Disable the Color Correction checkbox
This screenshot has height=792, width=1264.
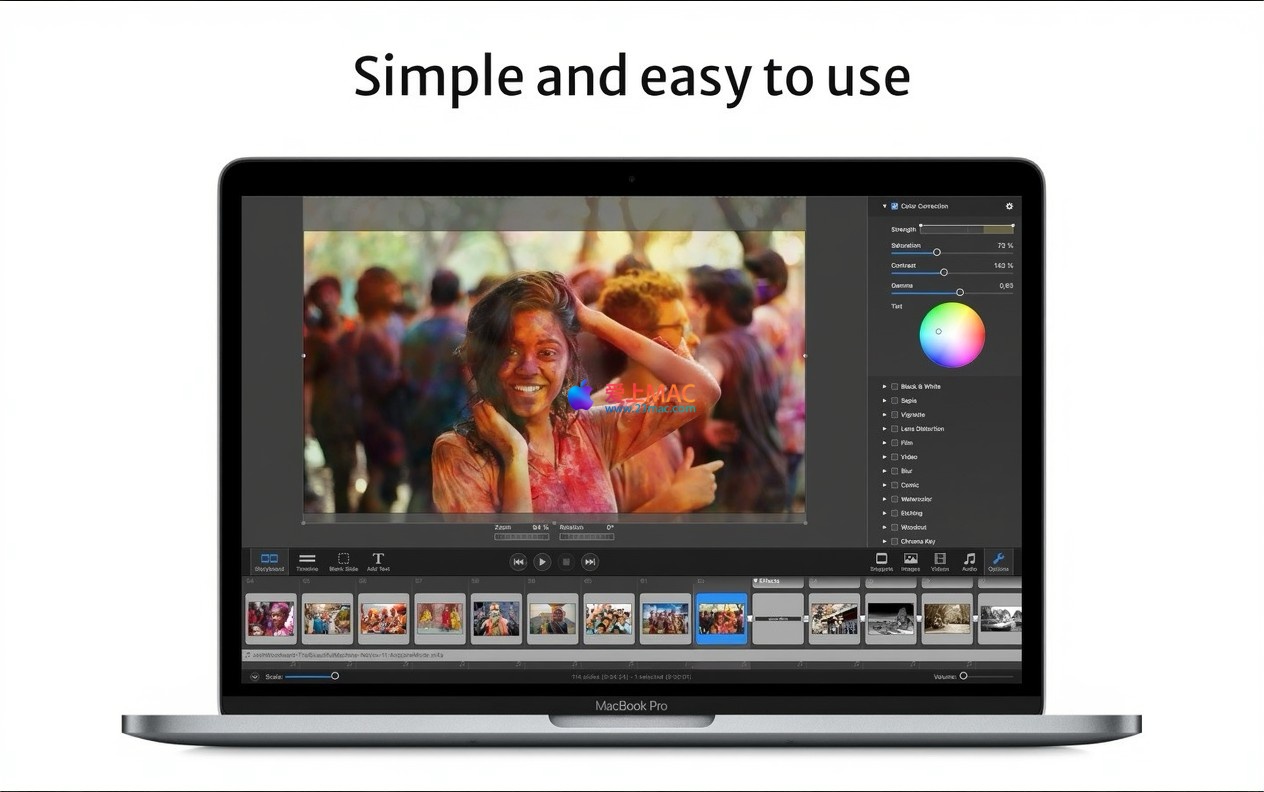tap(895, 206)
